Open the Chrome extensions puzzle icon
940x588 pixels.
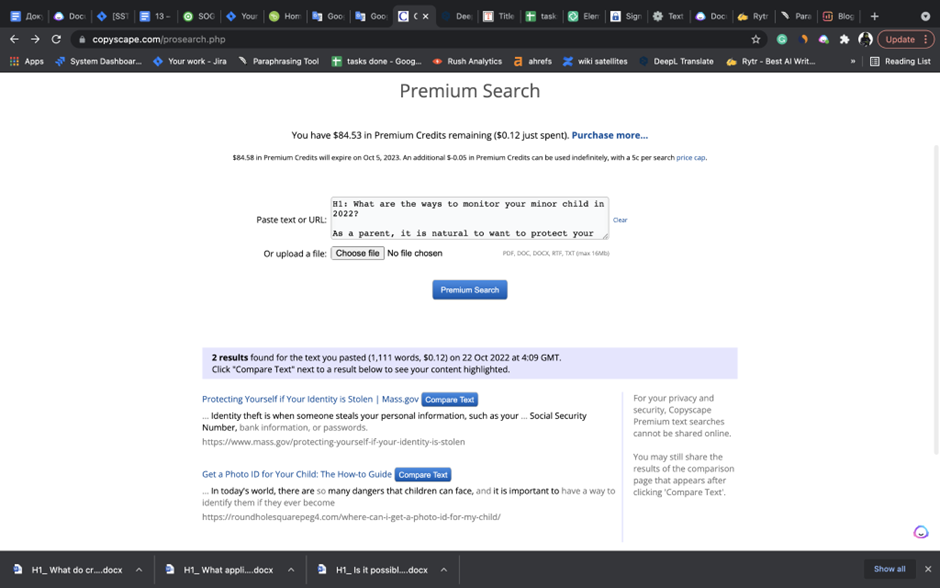point(844,39)
